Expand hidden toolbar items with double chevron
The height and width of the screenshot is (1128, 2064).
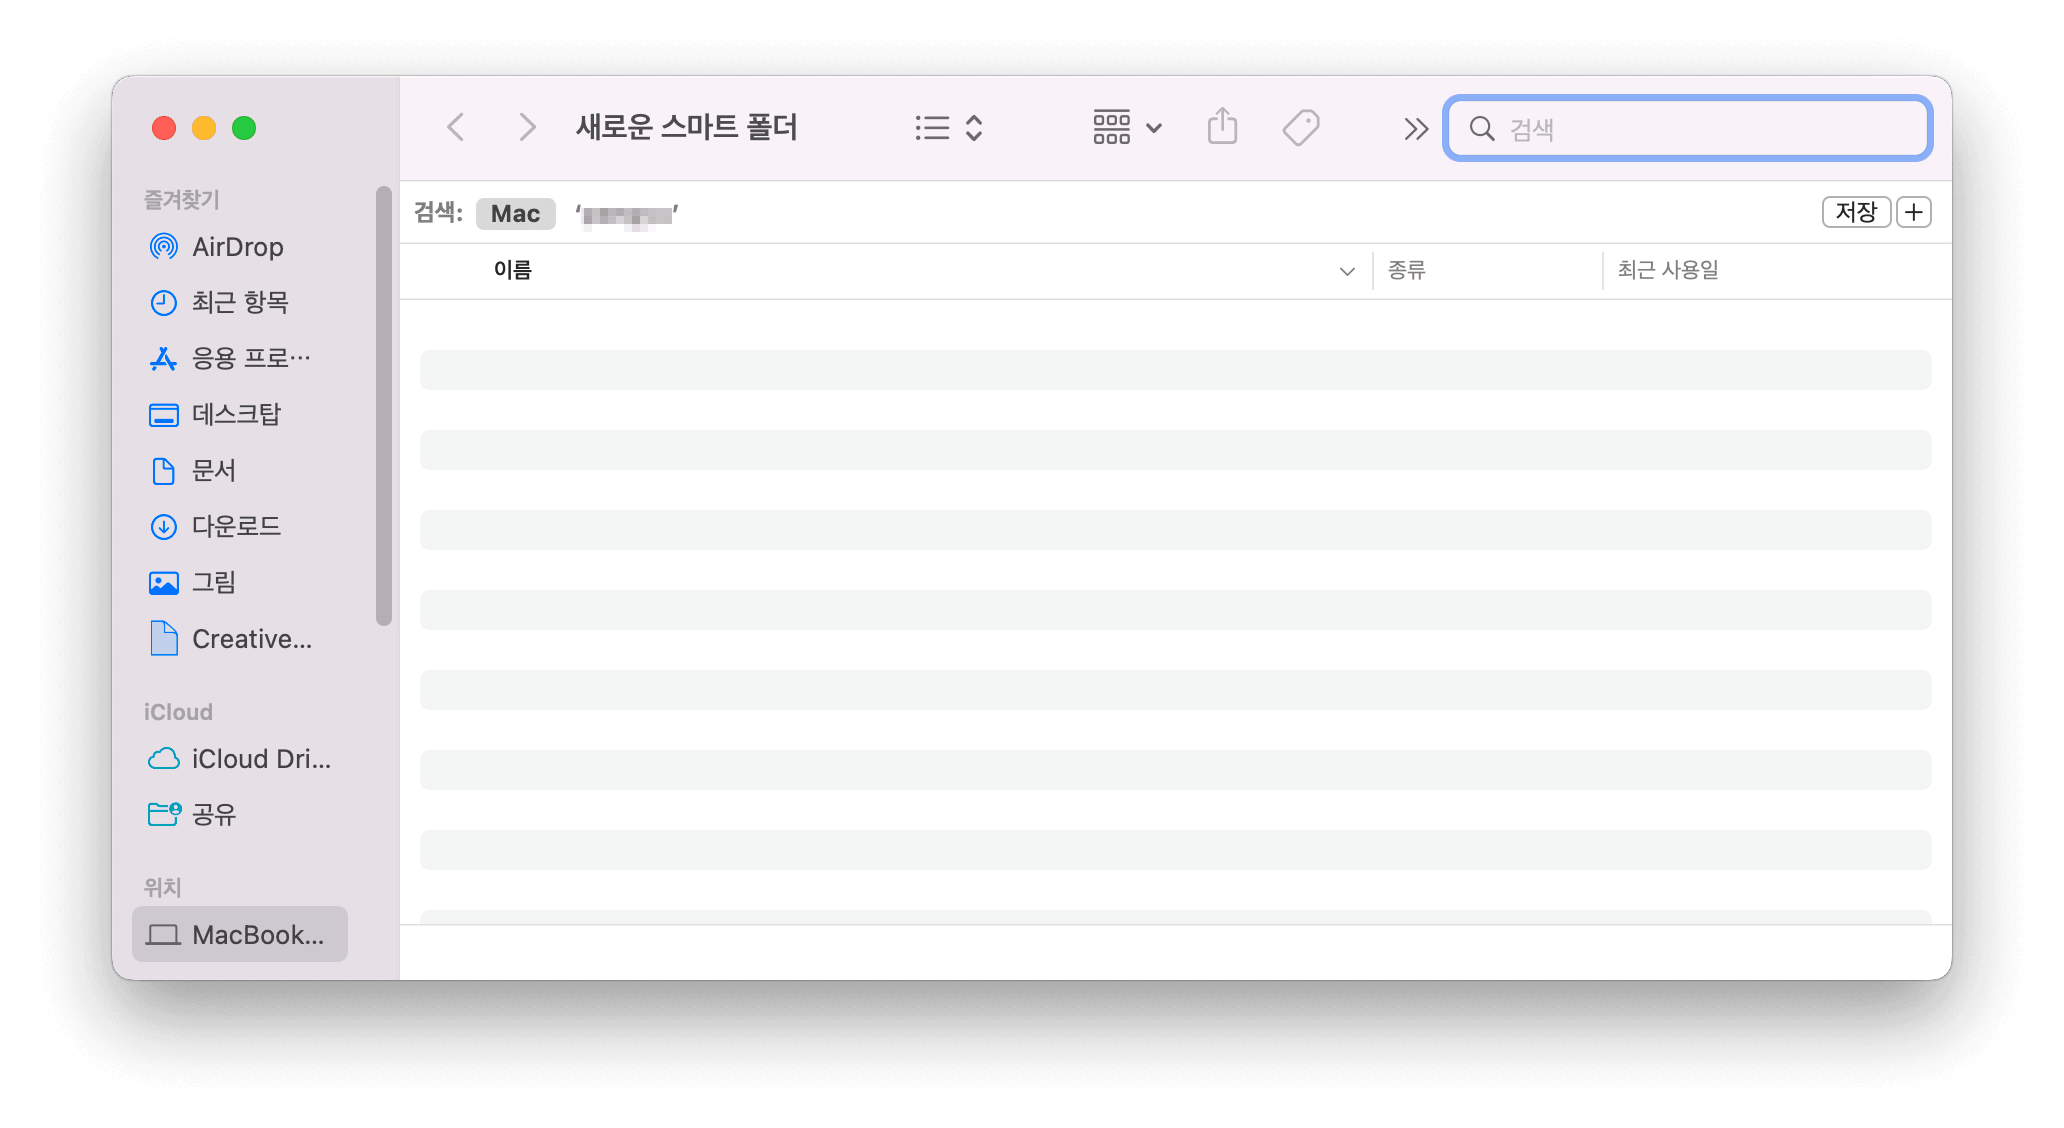point(1415,128)
